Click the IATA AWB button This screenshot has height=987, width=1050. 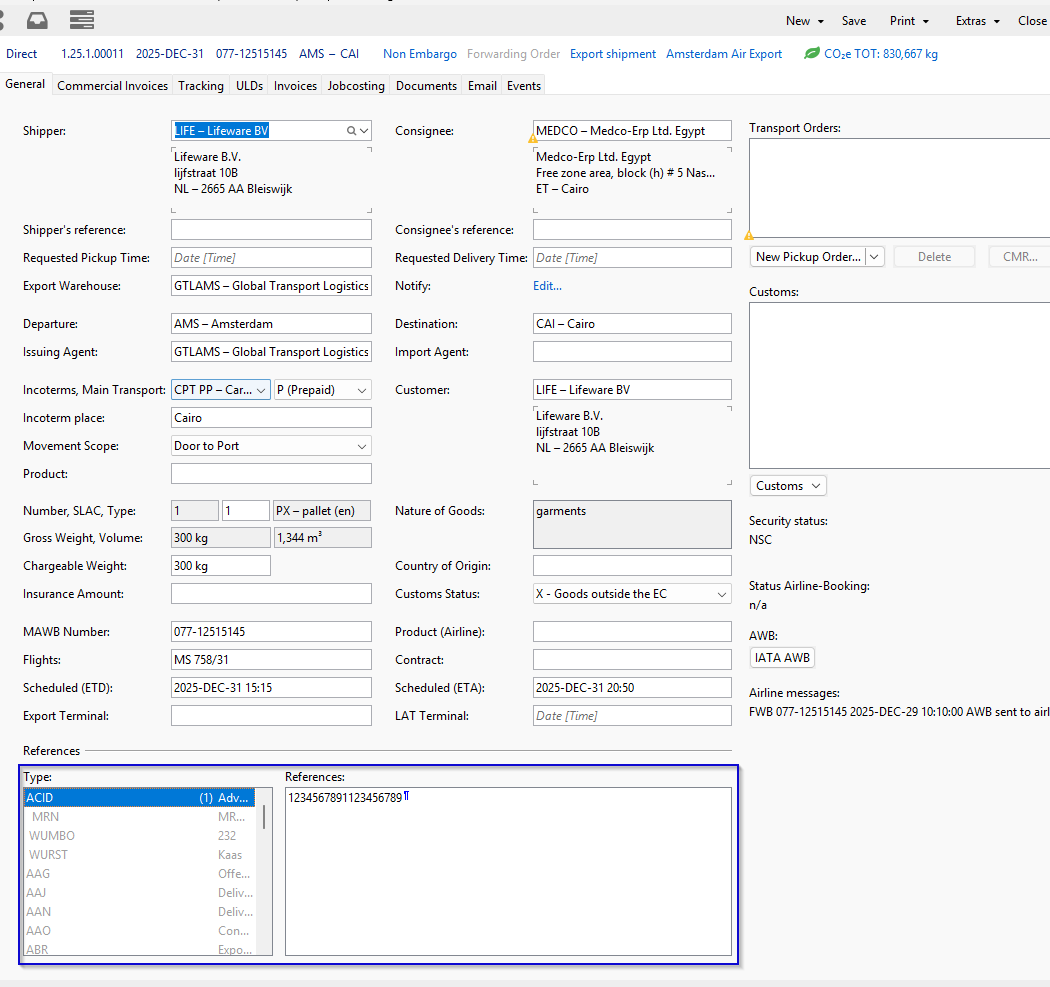tap(782, 658)
